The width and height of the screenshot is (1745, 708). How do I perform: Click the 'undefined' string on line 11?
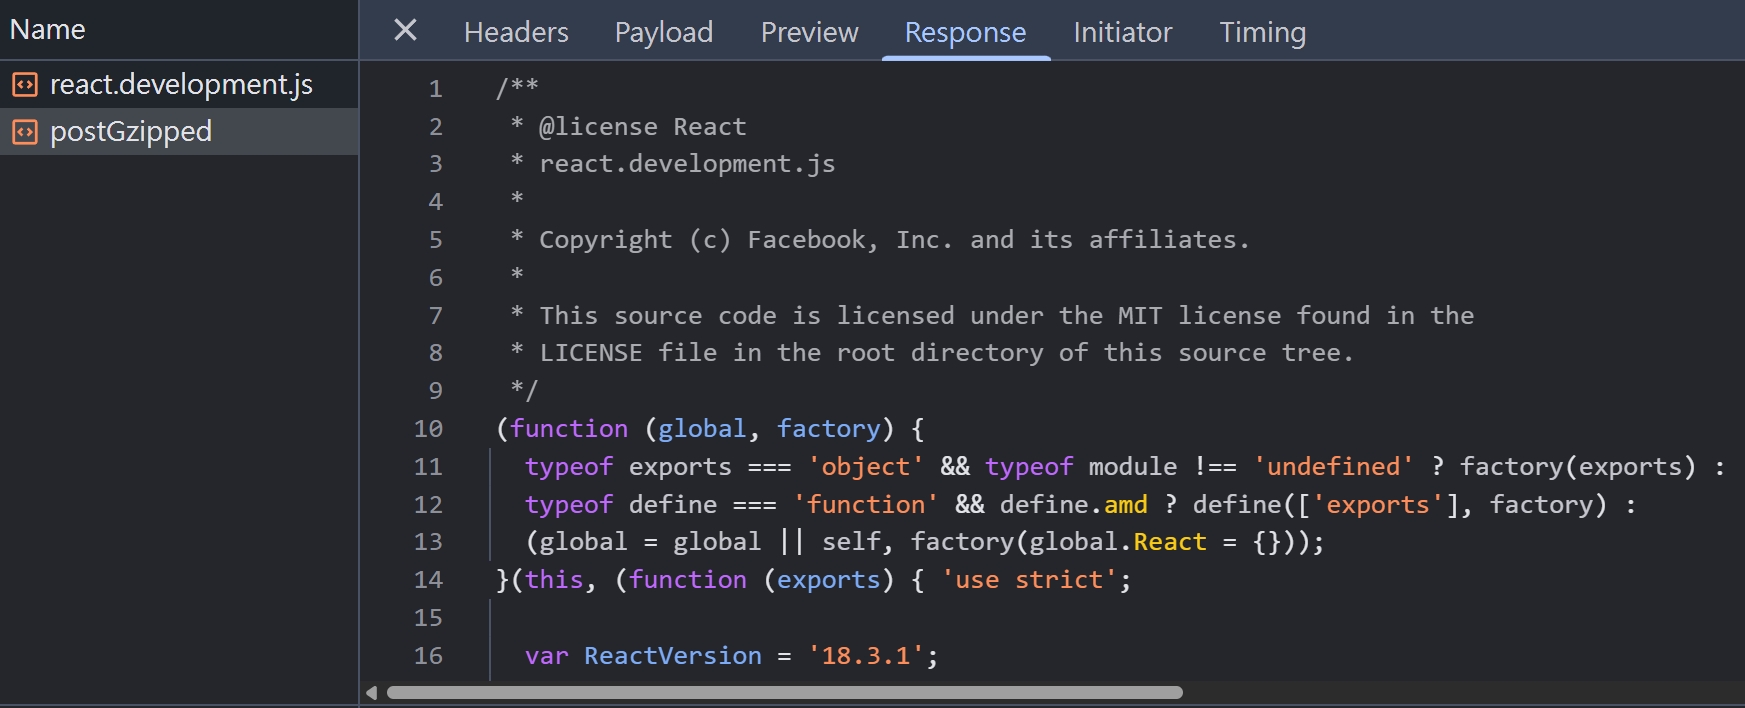[x=1333, y=467]
